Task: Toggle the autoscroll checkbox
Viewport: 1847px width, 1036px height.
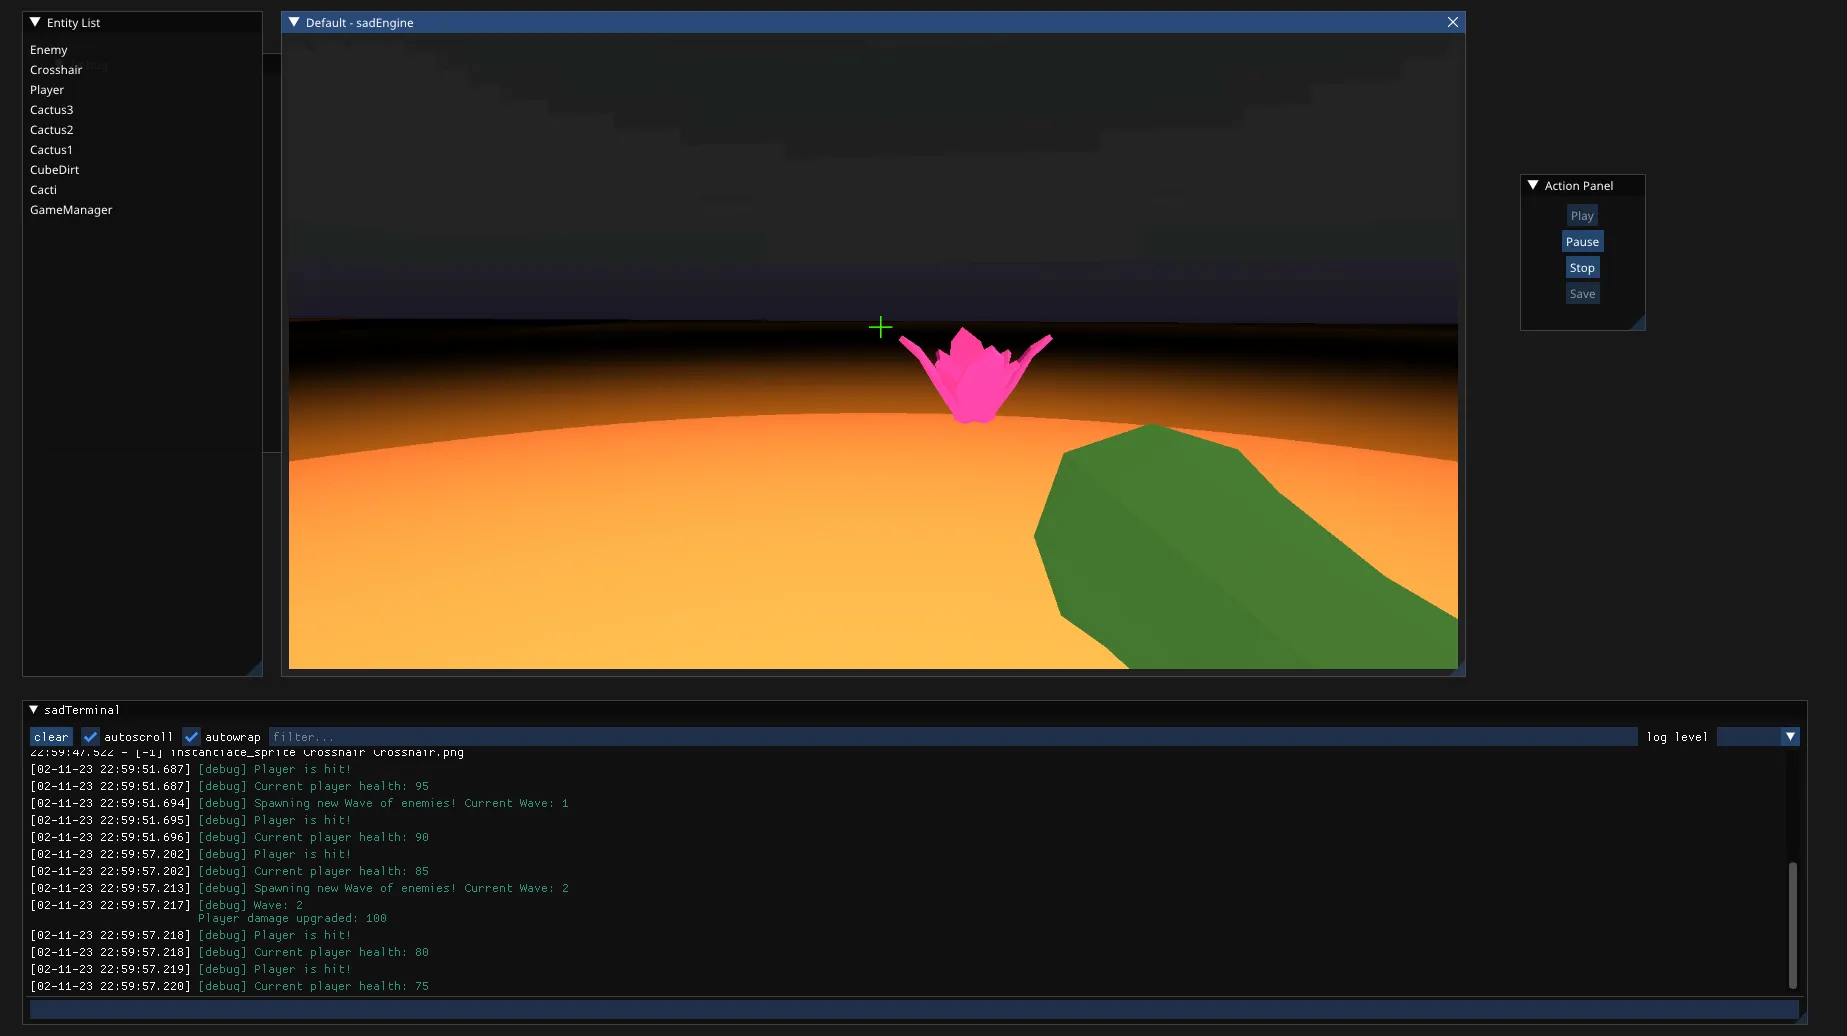Action: coord(90,737)
